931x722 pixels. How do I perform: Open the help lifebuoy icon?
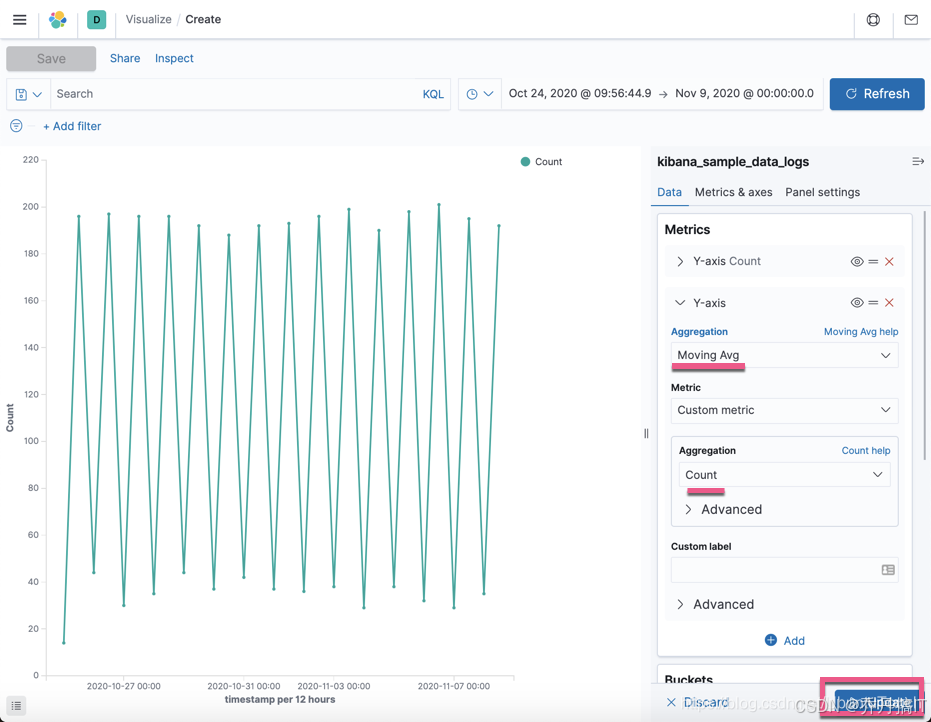pyautogui.click(x=873, y=20)
